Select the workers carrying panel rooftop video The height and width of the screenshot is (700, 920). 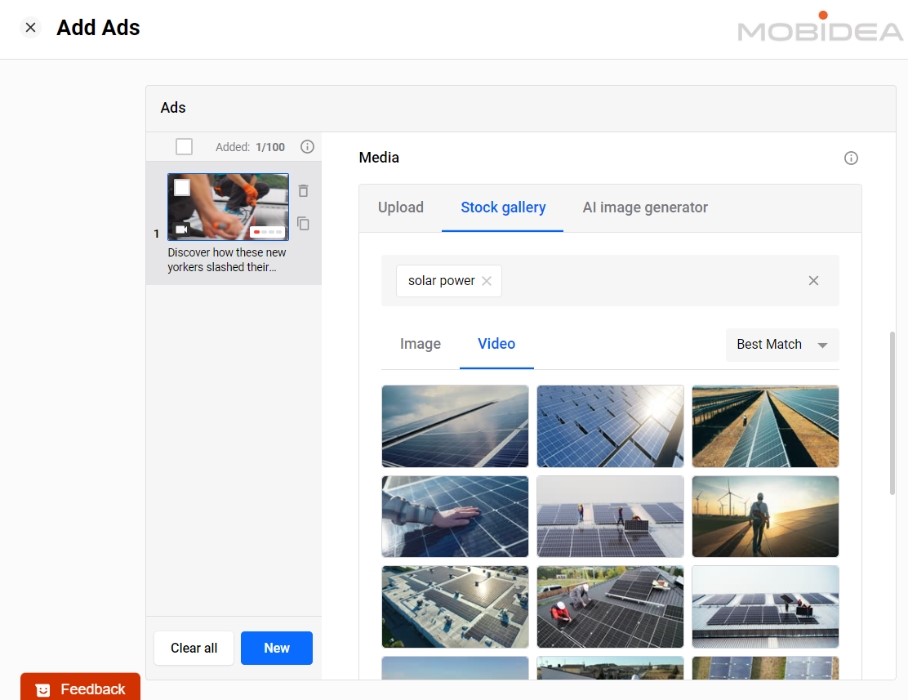[x=610, y=516]
